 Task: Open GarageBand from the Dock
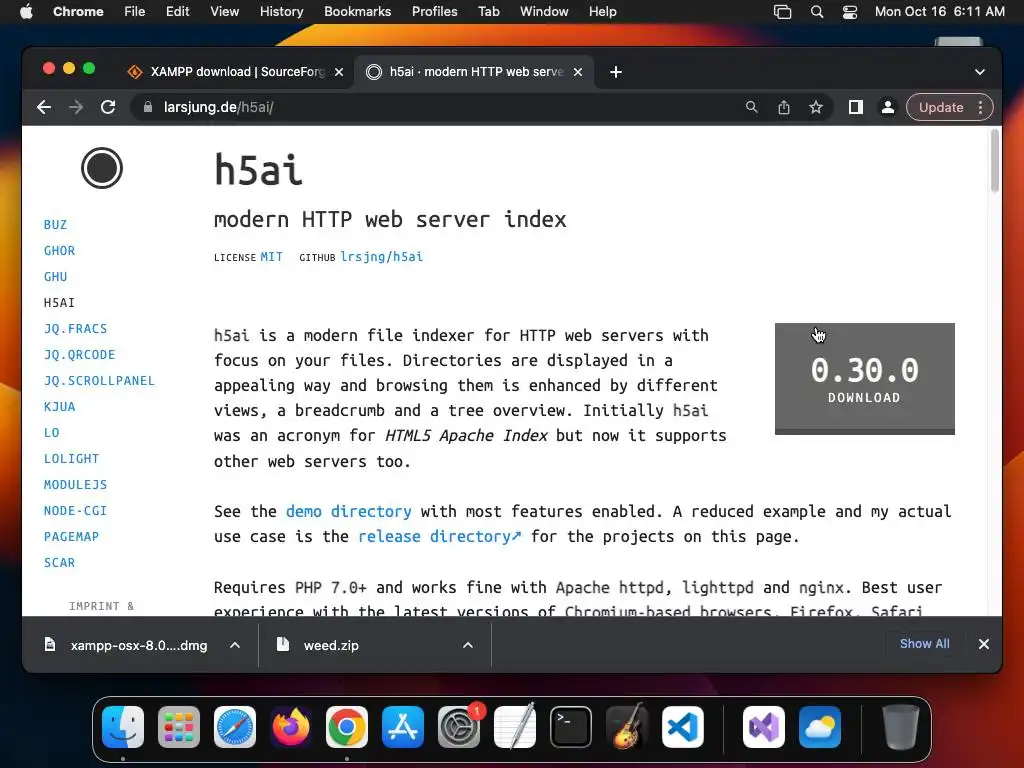coord(627,727)
